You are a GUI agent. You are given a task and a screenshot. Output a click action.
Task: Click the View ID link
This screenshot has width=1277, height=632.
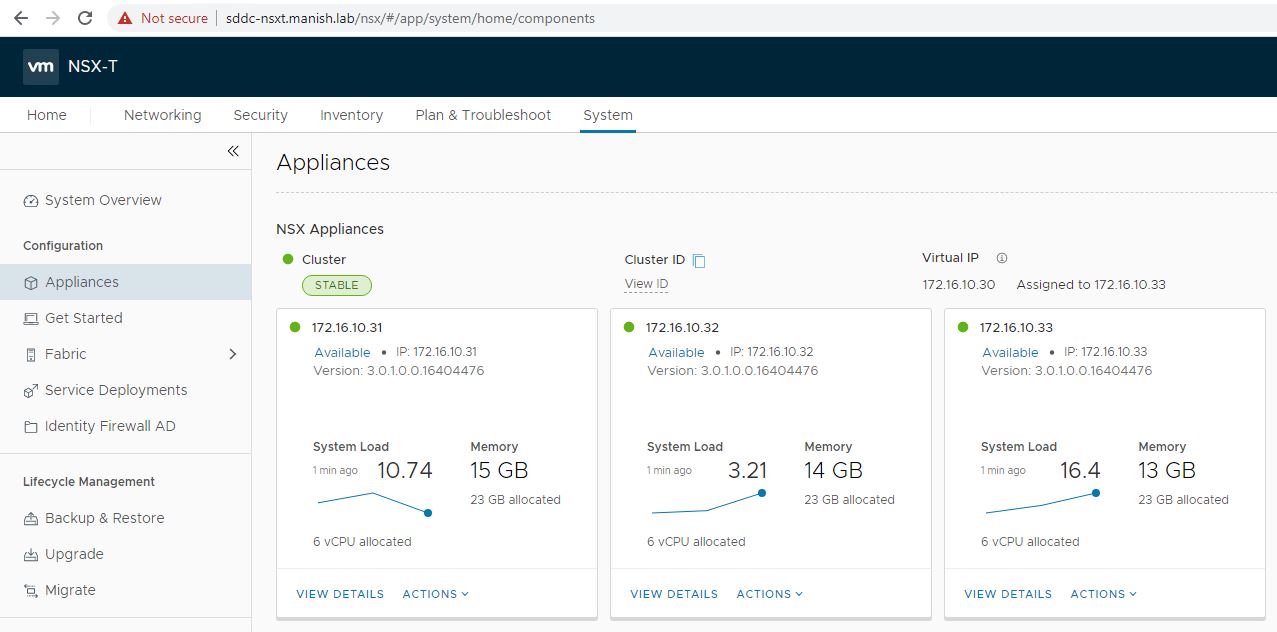646,284
